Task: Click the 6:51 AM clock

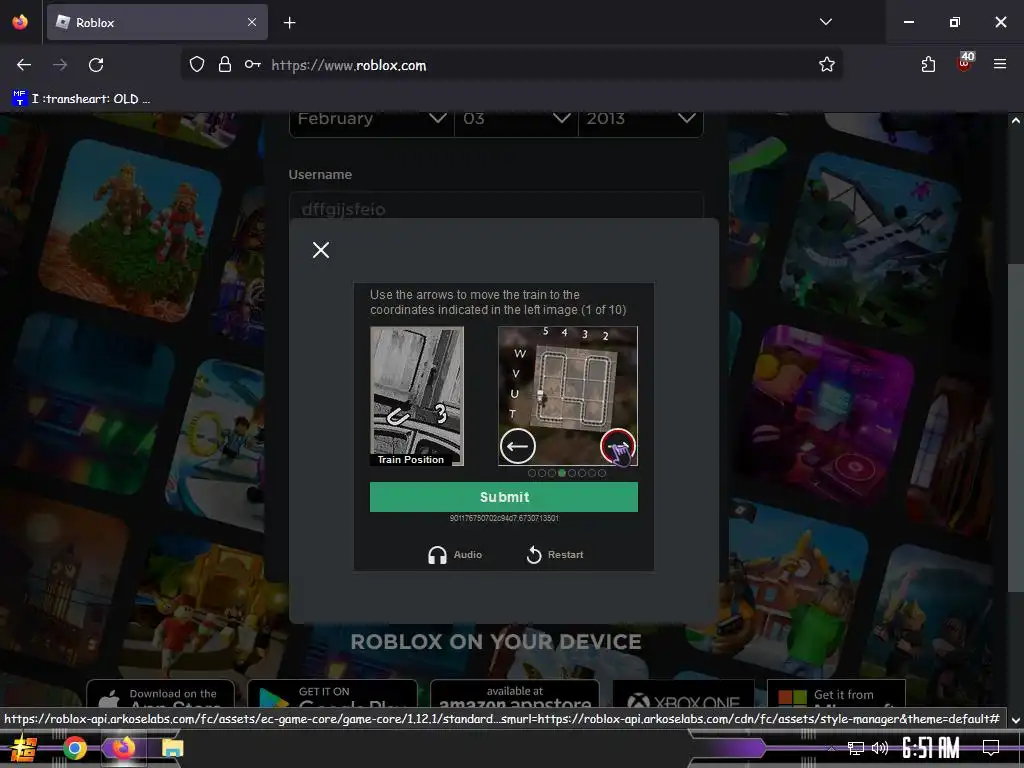Action: (x=931, y=748)
